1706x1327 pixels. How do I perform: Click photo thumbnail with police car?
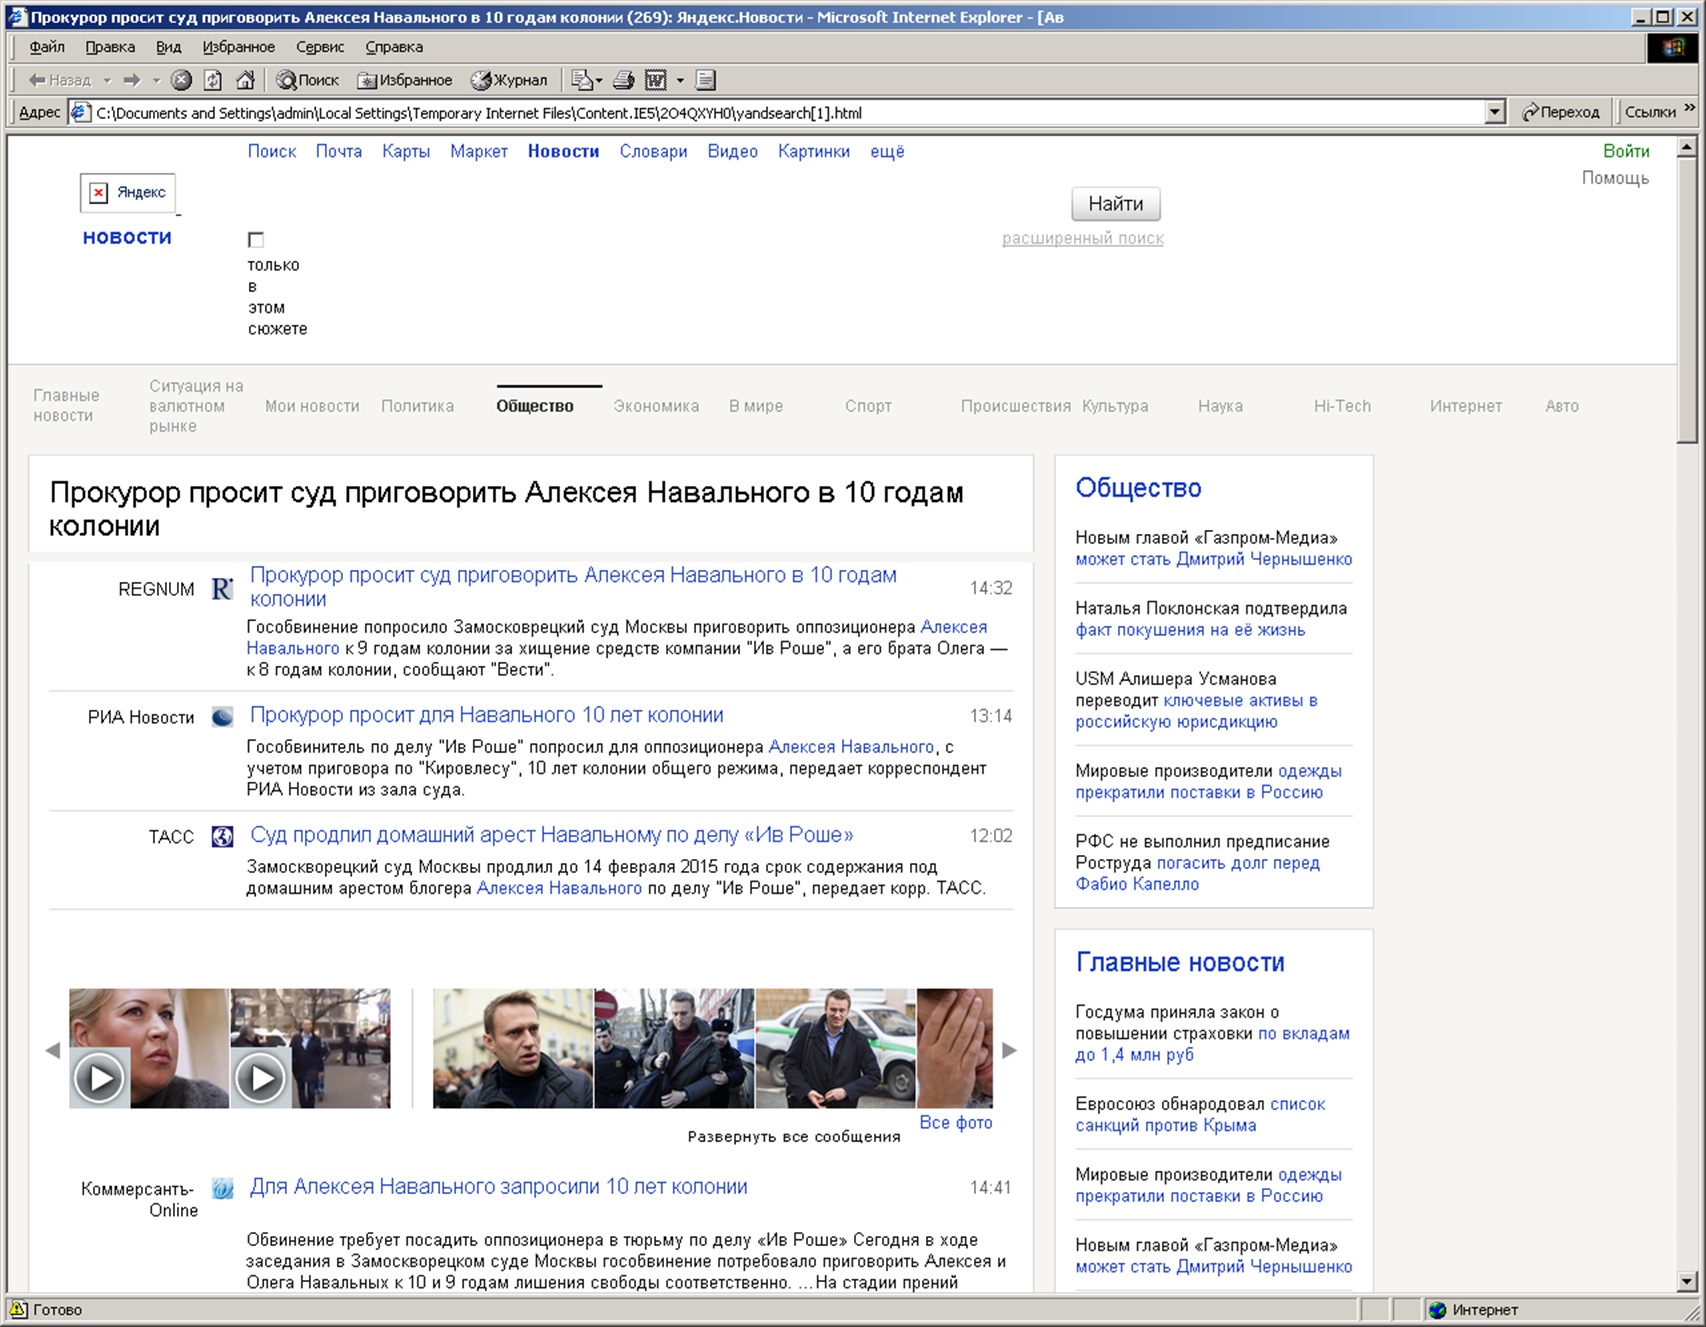[x=835, y=1048]
